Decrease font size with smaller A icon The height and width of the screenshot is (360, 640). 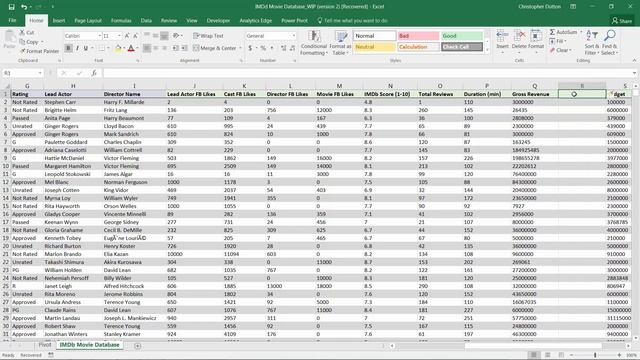pos(136,36)
